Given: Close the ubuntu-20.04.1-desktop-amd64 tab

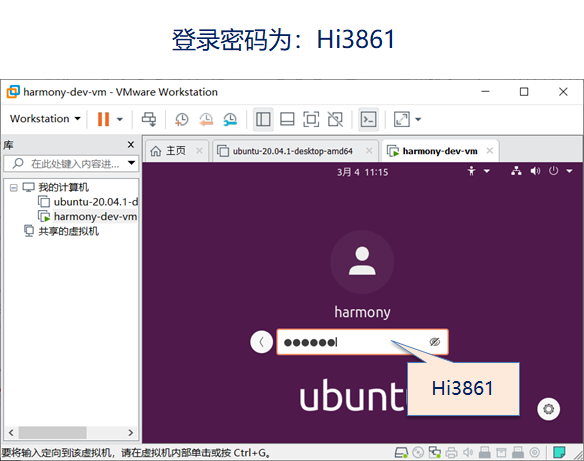Looking at the screenshot, I should (369, 150).
